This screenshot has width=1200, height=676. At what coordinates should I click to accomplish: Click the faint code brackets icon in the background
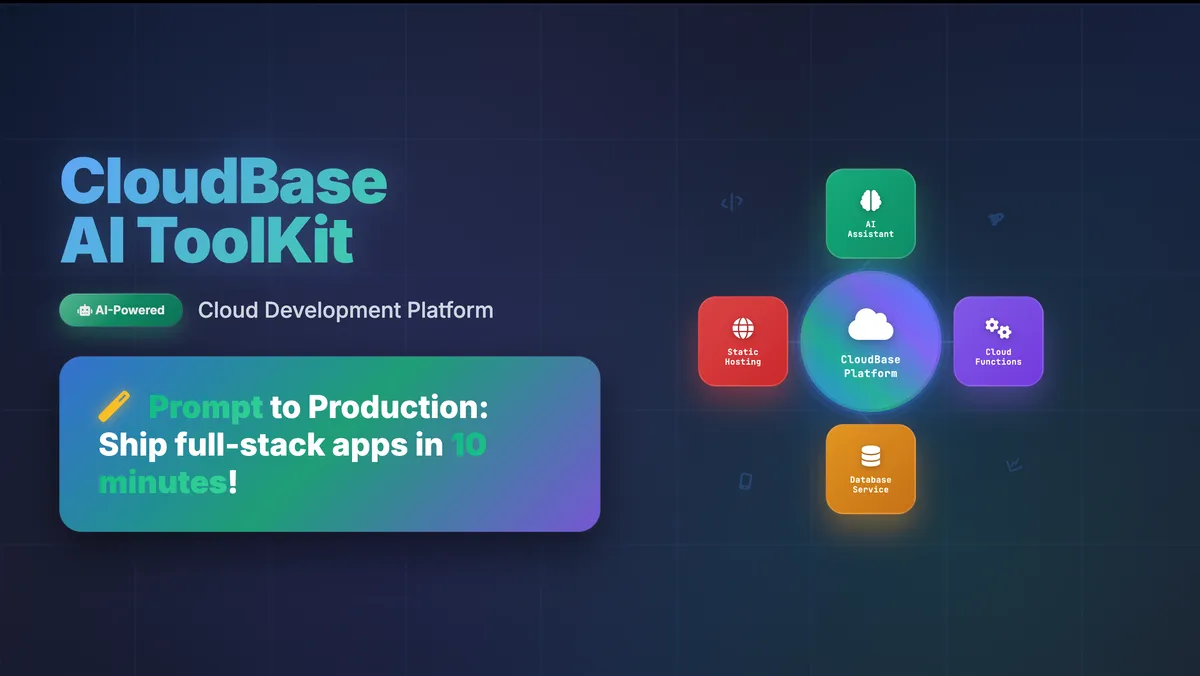point(730,203)
